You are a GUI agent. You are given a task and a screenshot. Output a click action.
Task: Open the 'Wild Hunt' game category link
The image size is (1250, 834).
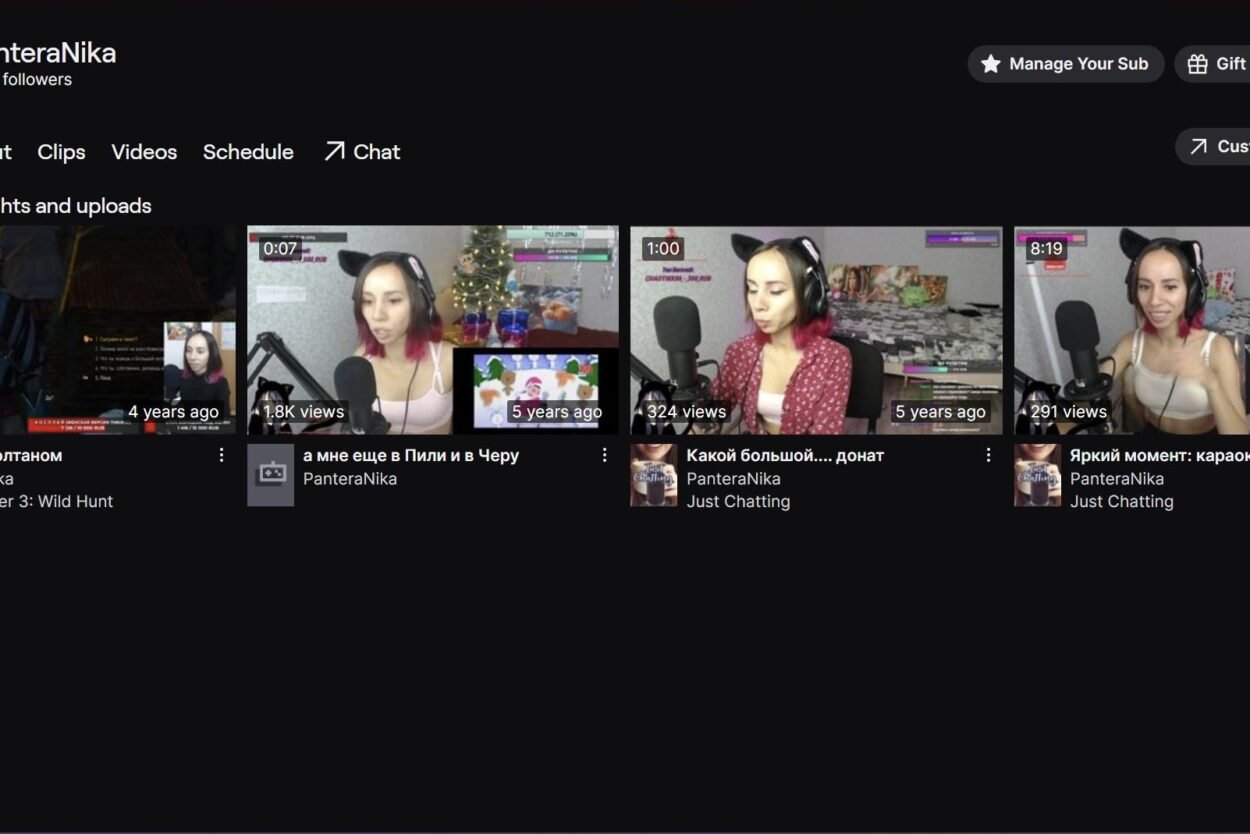[x=57, y=501]
